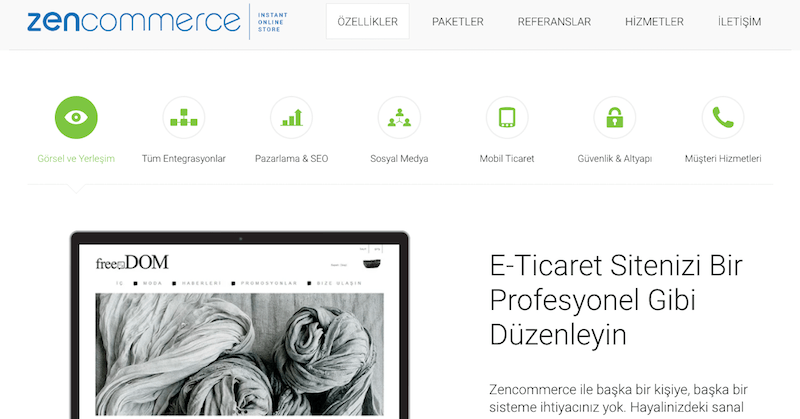800x419 pixels.
Task: Select PROMOSYONLAR in the freeDOM preview menu
Action: tap(269, 283)
